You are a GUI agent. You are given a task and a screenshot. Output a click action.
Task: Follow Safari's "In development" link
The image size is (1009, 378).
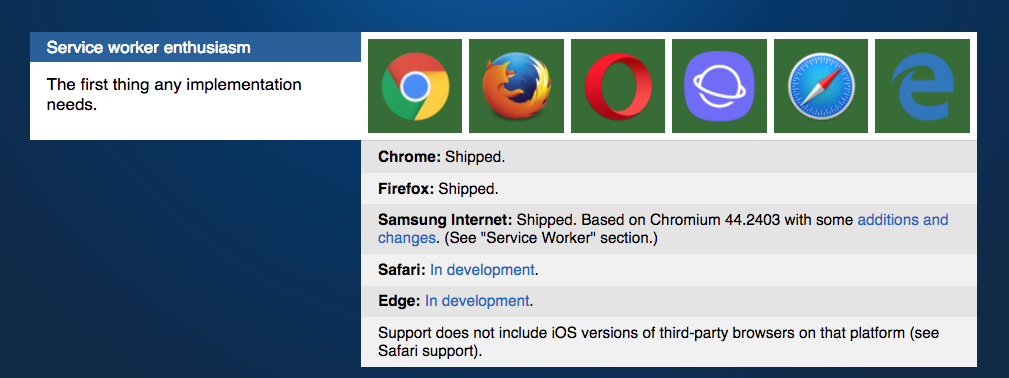pos(482,270)
